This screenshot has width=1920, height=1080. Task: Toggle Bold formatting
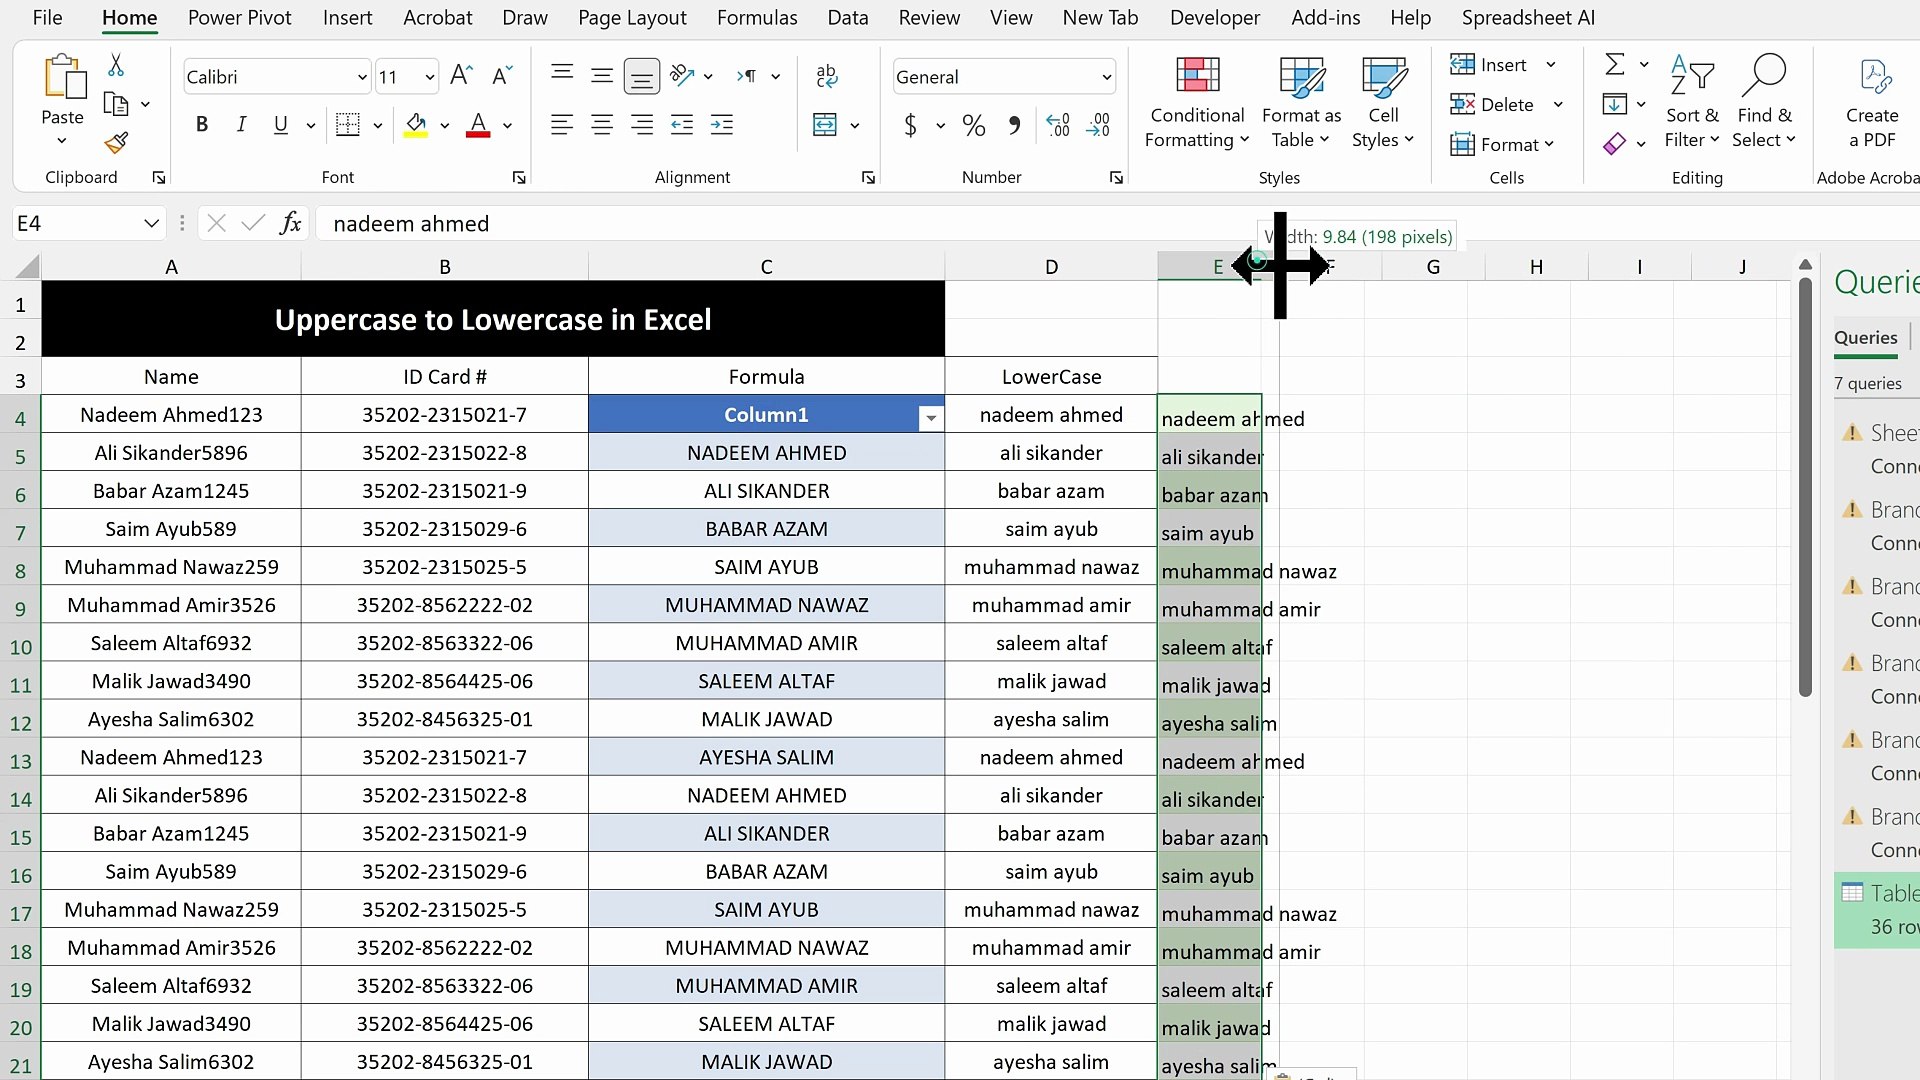point(202,125)
